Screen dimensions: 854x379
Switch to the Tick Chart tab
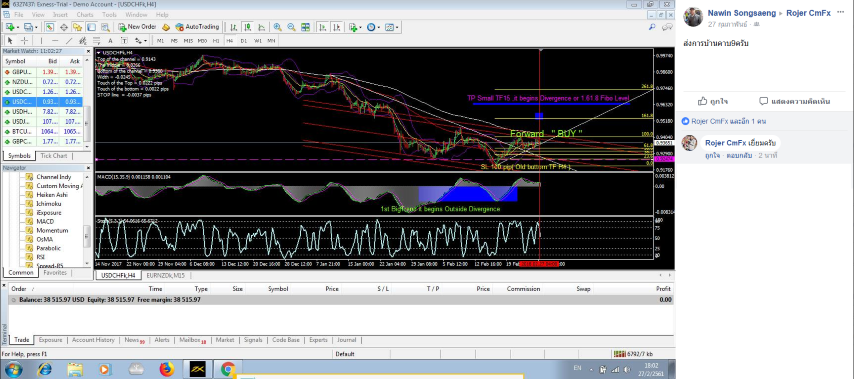coord(53,156)
